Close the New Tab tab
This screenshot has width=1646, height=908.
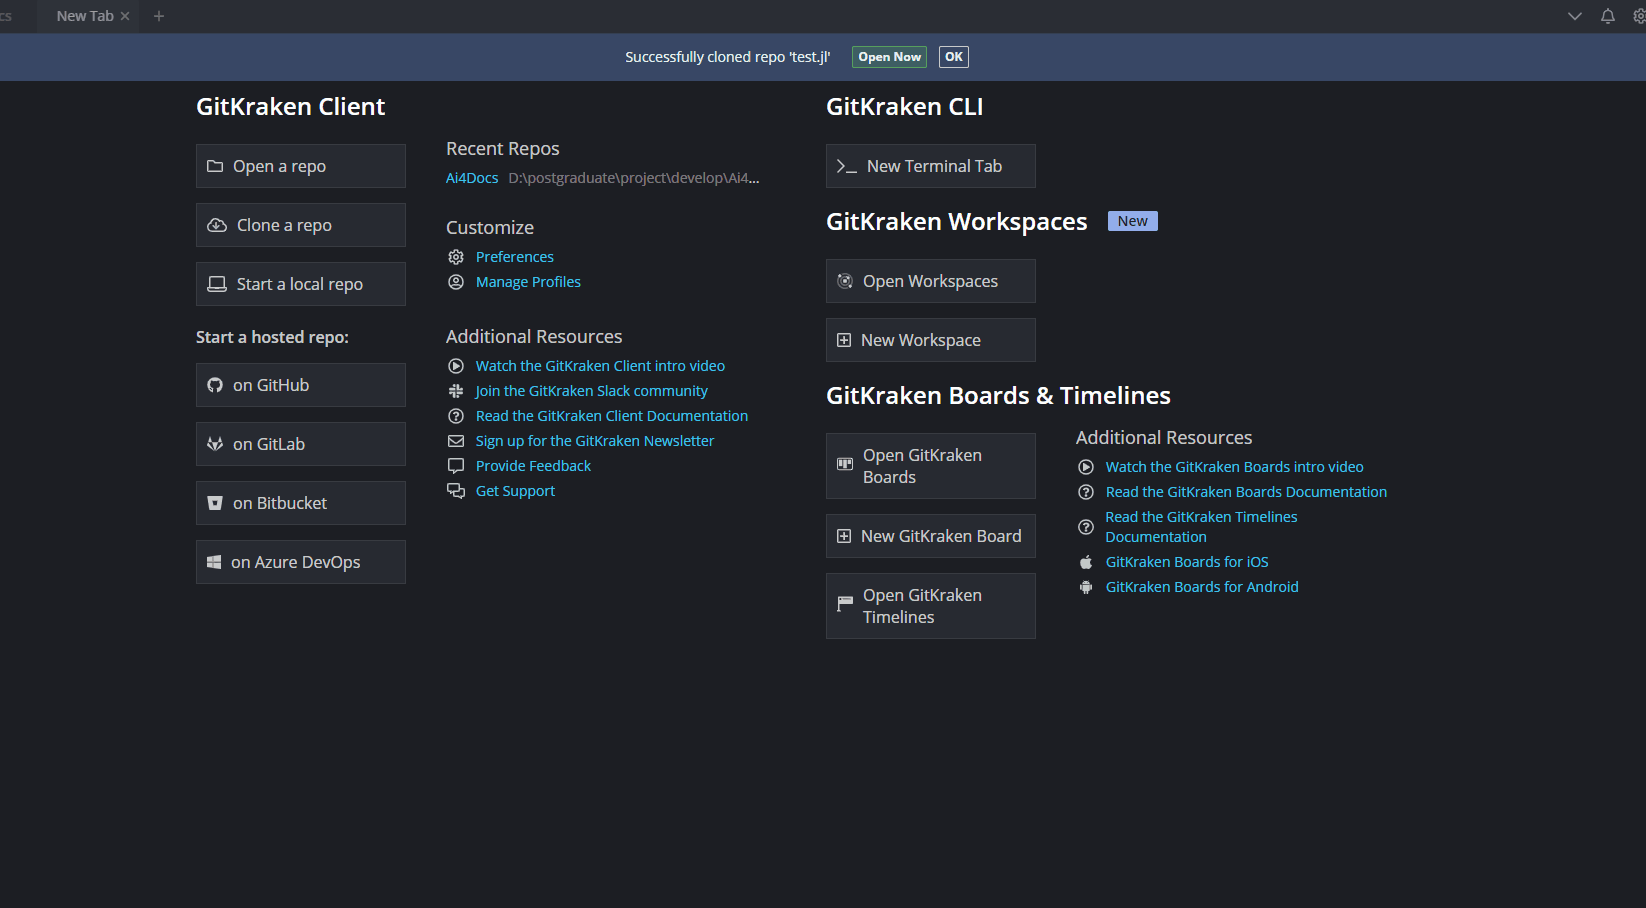point(125,16)
